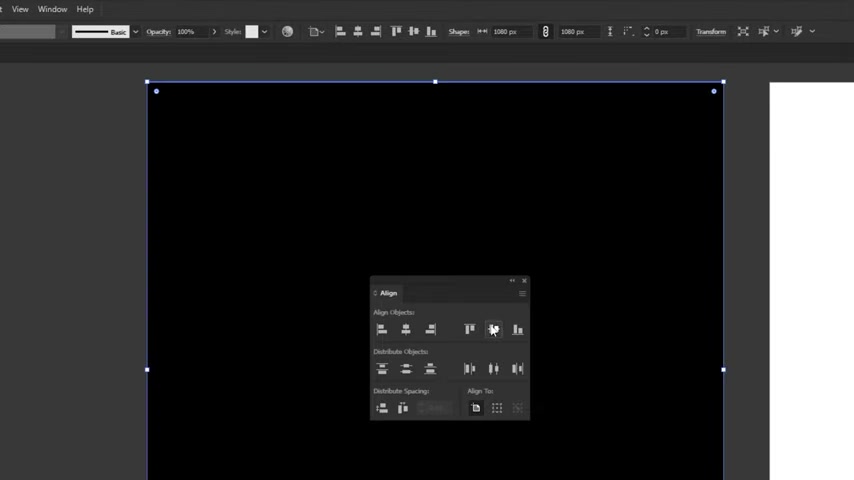Image resolution: width=854 pixels, height=480 pixels.
Task: Horizontal align right in Align panel
Action: pos(430,329)
